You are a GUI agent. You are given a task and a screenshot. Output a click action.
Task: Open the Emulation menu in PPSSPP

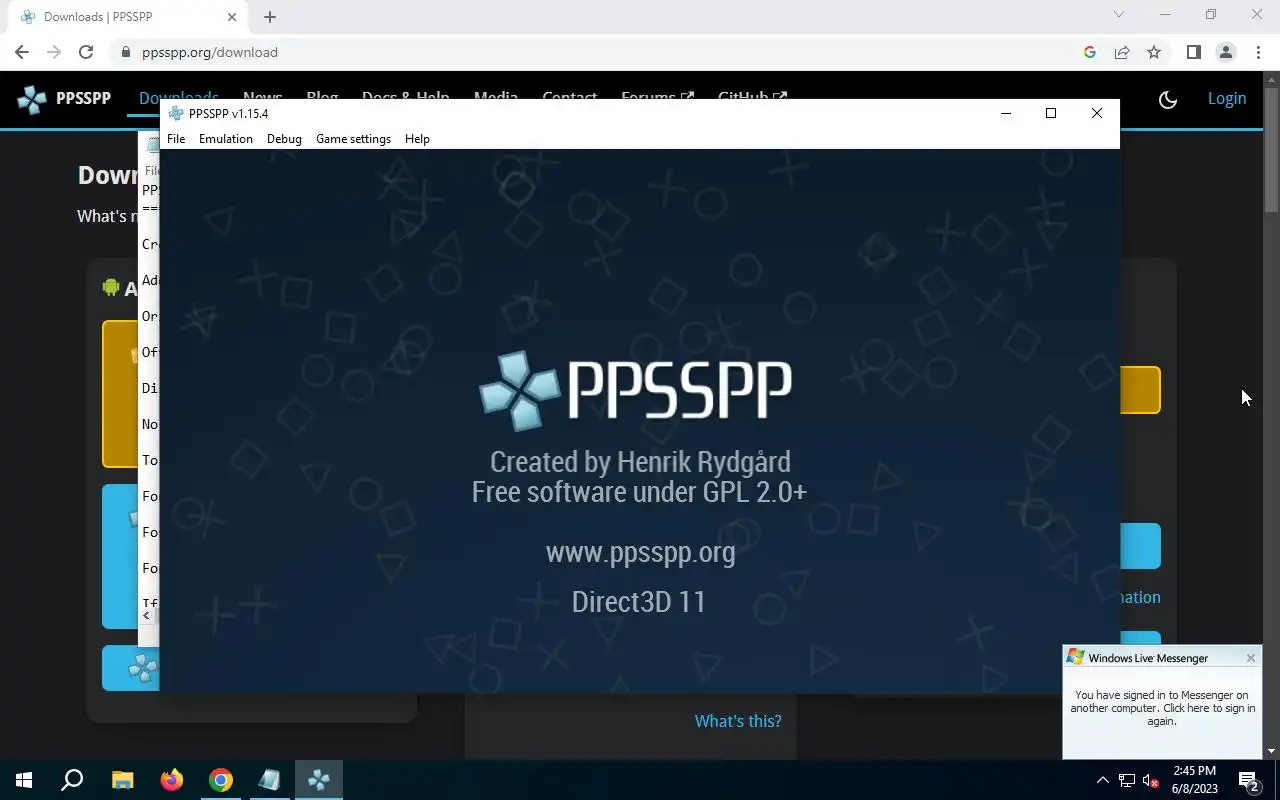tap(226, 139)
